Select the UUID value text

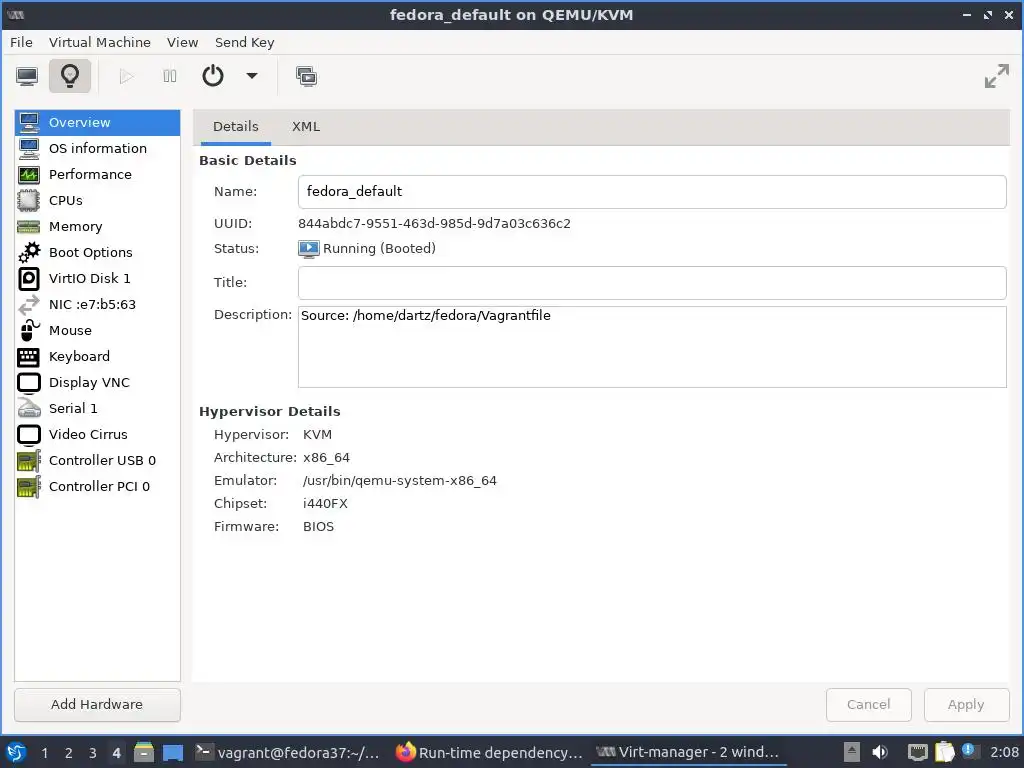(x=434, y=223)
